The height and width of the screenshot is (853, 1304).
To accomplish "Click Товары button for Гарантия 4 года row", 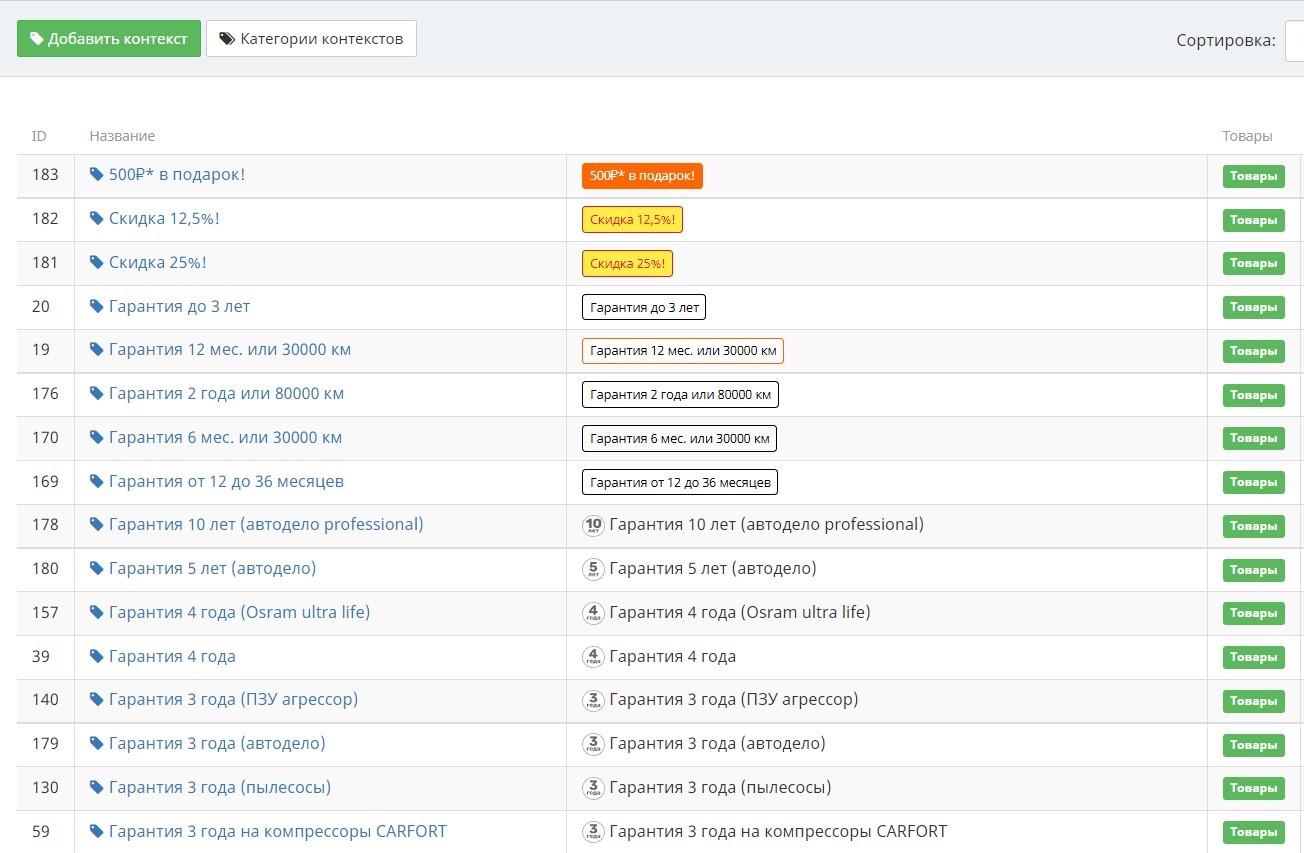I will pyautogui.click(x=1253, y=657).
